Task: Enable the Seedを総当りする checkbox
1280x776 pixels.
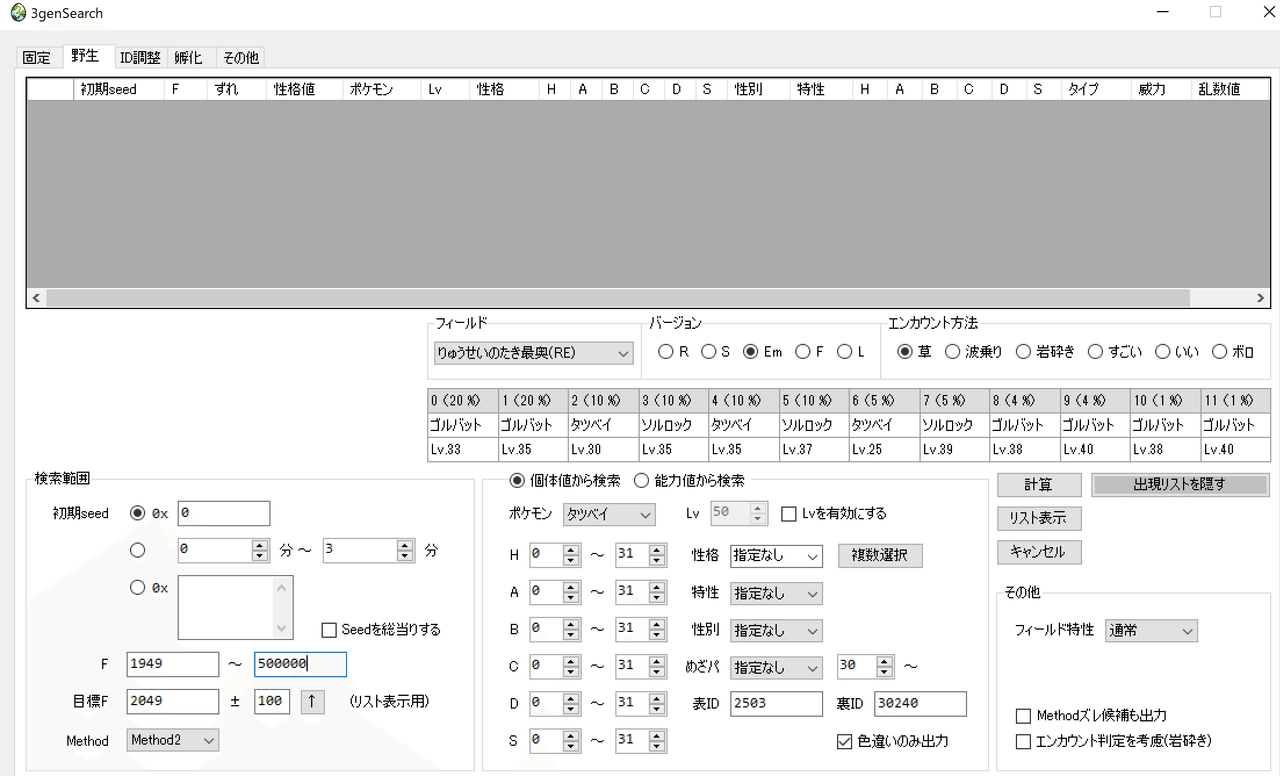Action: pos(329,629)
